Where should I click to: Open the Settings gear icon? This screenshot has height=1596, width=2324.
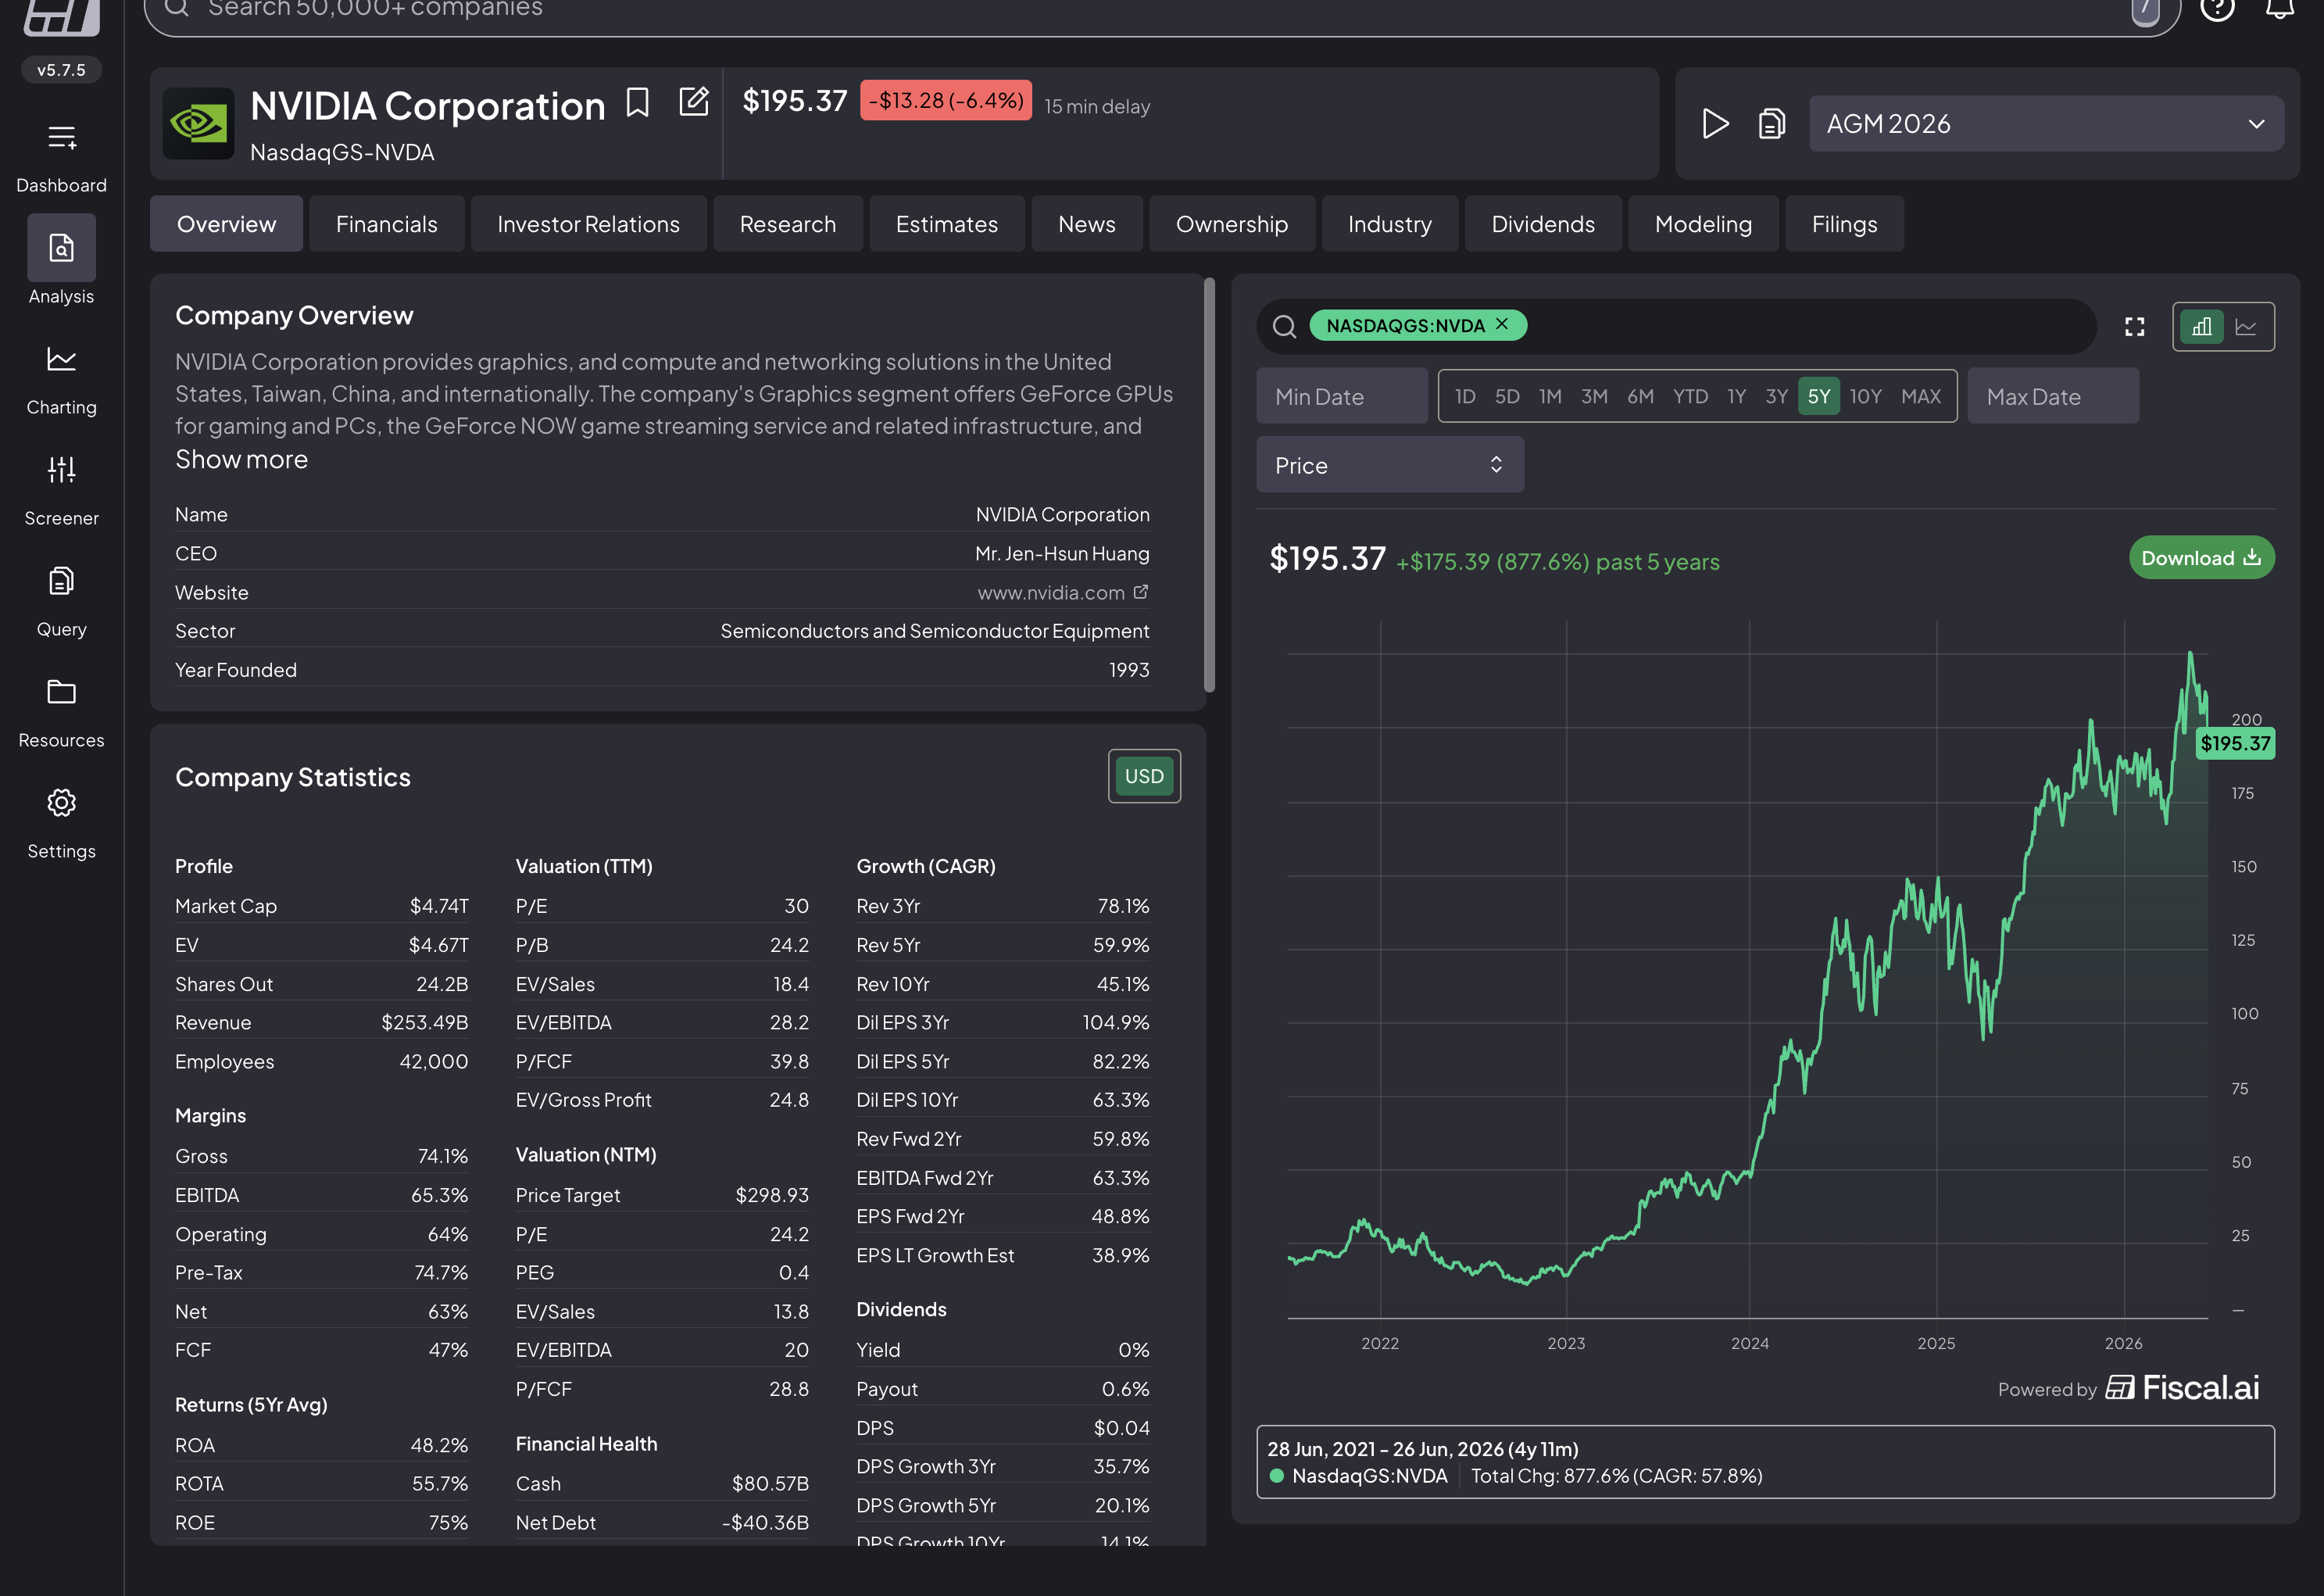[61, 803]
